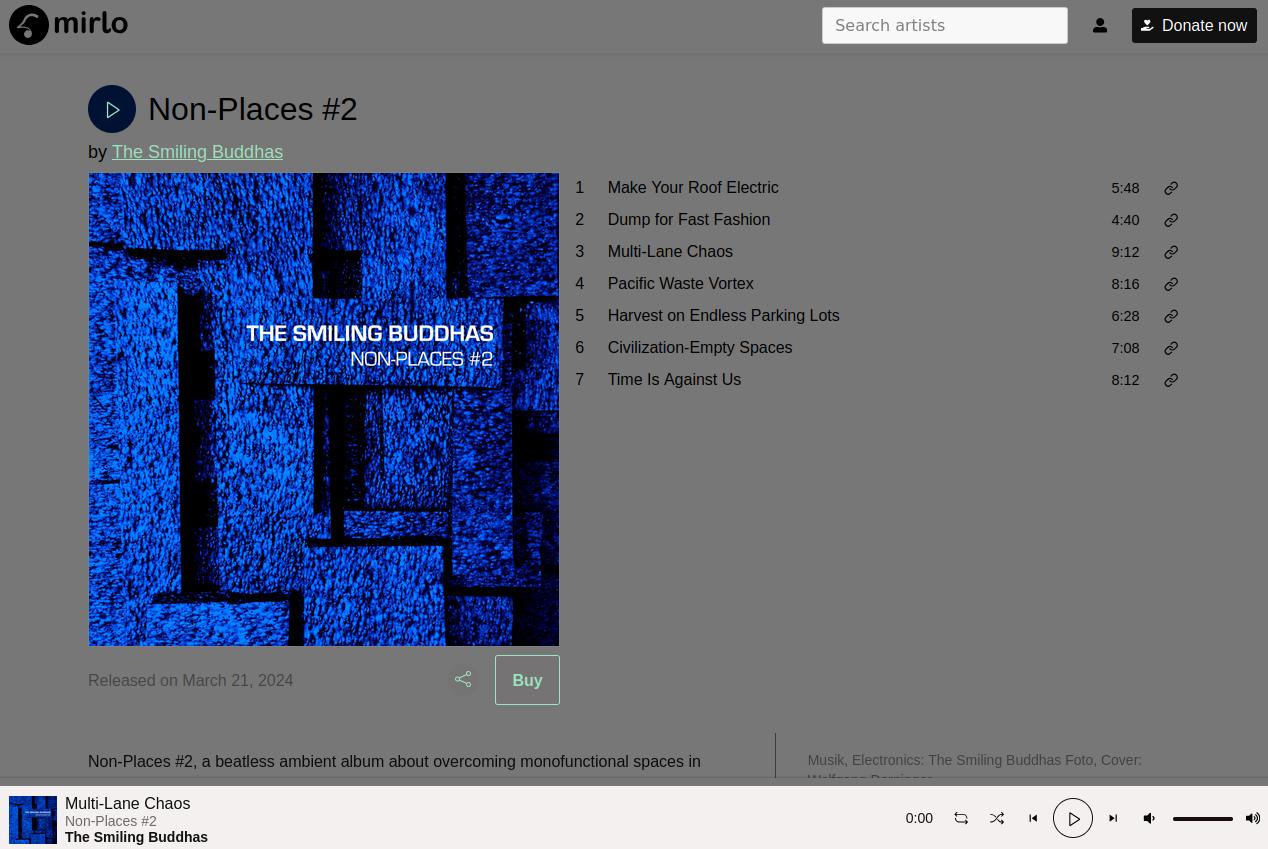Select track Multi-Lane Chaos in list
The height and width of the screenshot is (849, 1268).
(x=670, y=252)
